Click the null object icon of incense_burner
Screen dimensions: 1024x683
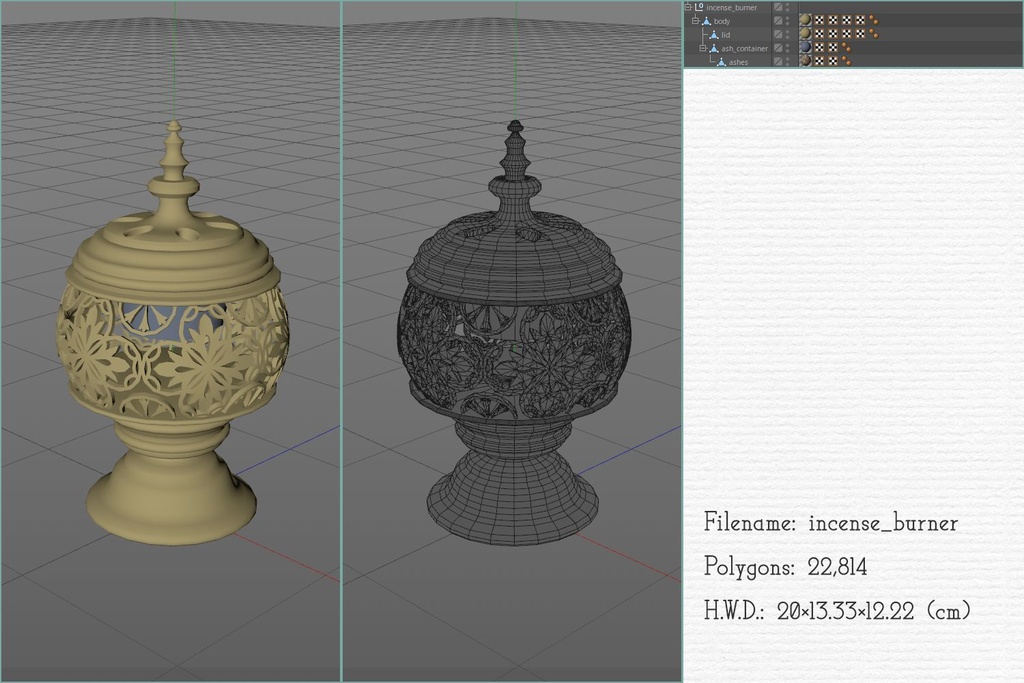(x=699, y=7)
